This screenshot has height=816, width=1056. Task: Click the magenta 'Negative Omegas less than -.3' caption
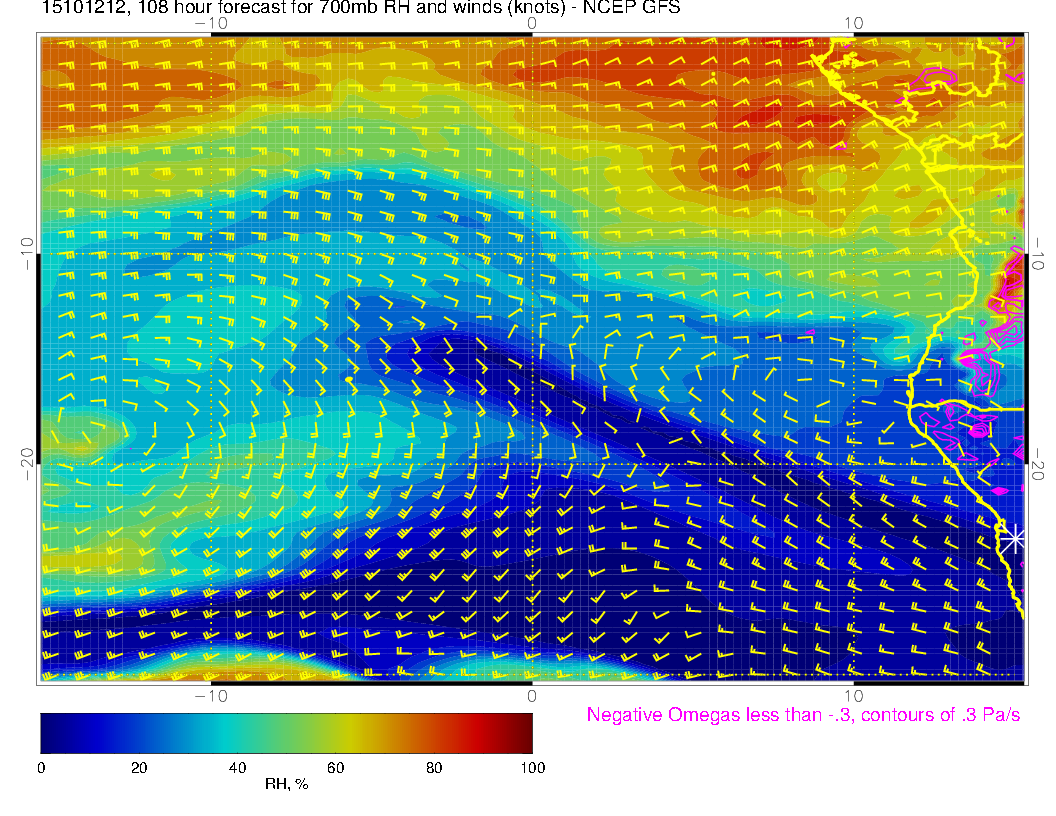[x=803, y=714]
